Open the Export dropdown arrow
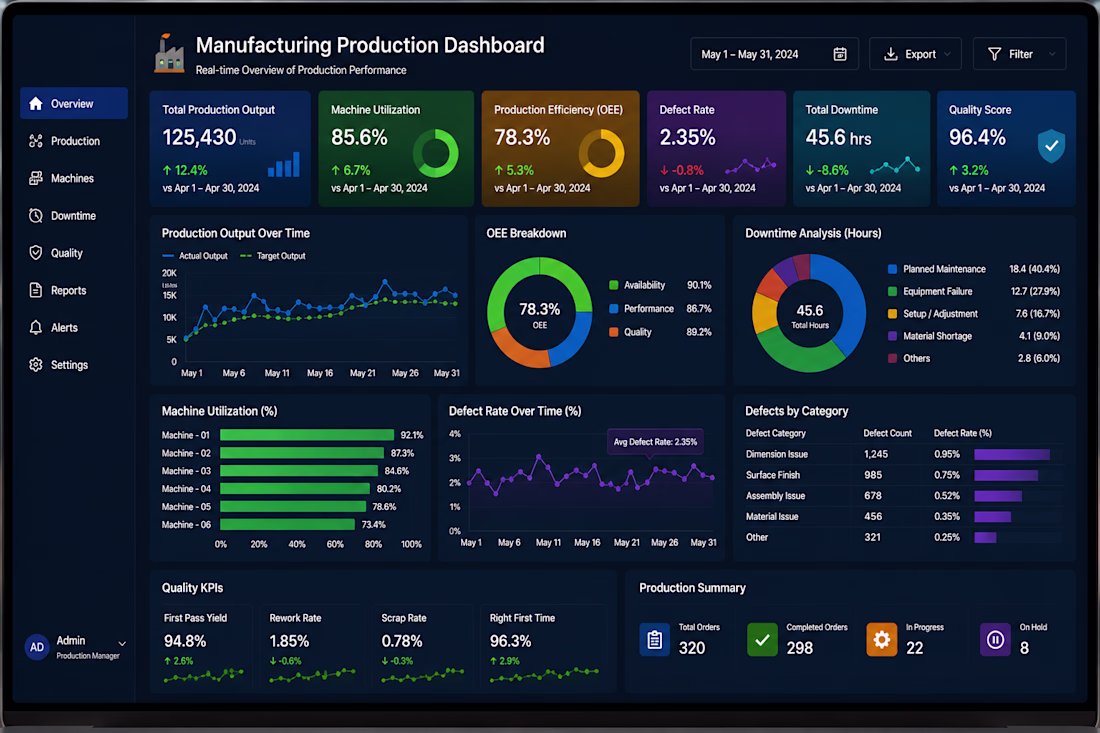This screenshot has height=733, width=1100. (948, 54)
